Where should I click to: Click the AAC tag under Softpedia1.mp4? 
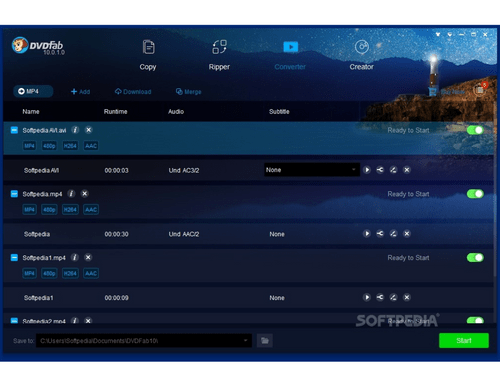[x=91, y=273]
